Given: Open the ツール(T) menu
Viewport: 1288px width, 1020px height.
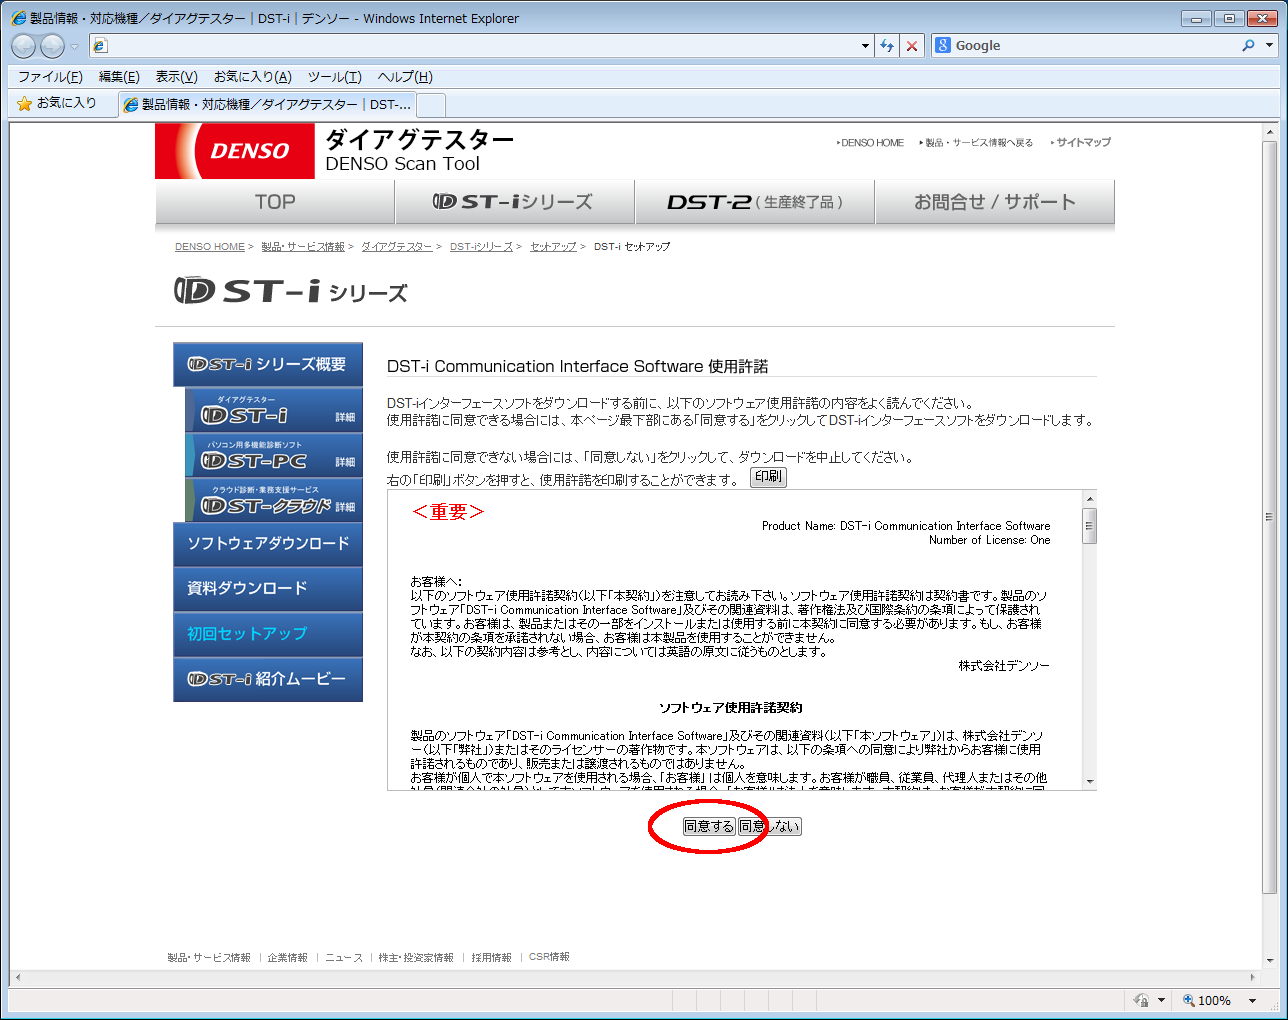Looking at the screenshot, I should (x=334, y=77).
